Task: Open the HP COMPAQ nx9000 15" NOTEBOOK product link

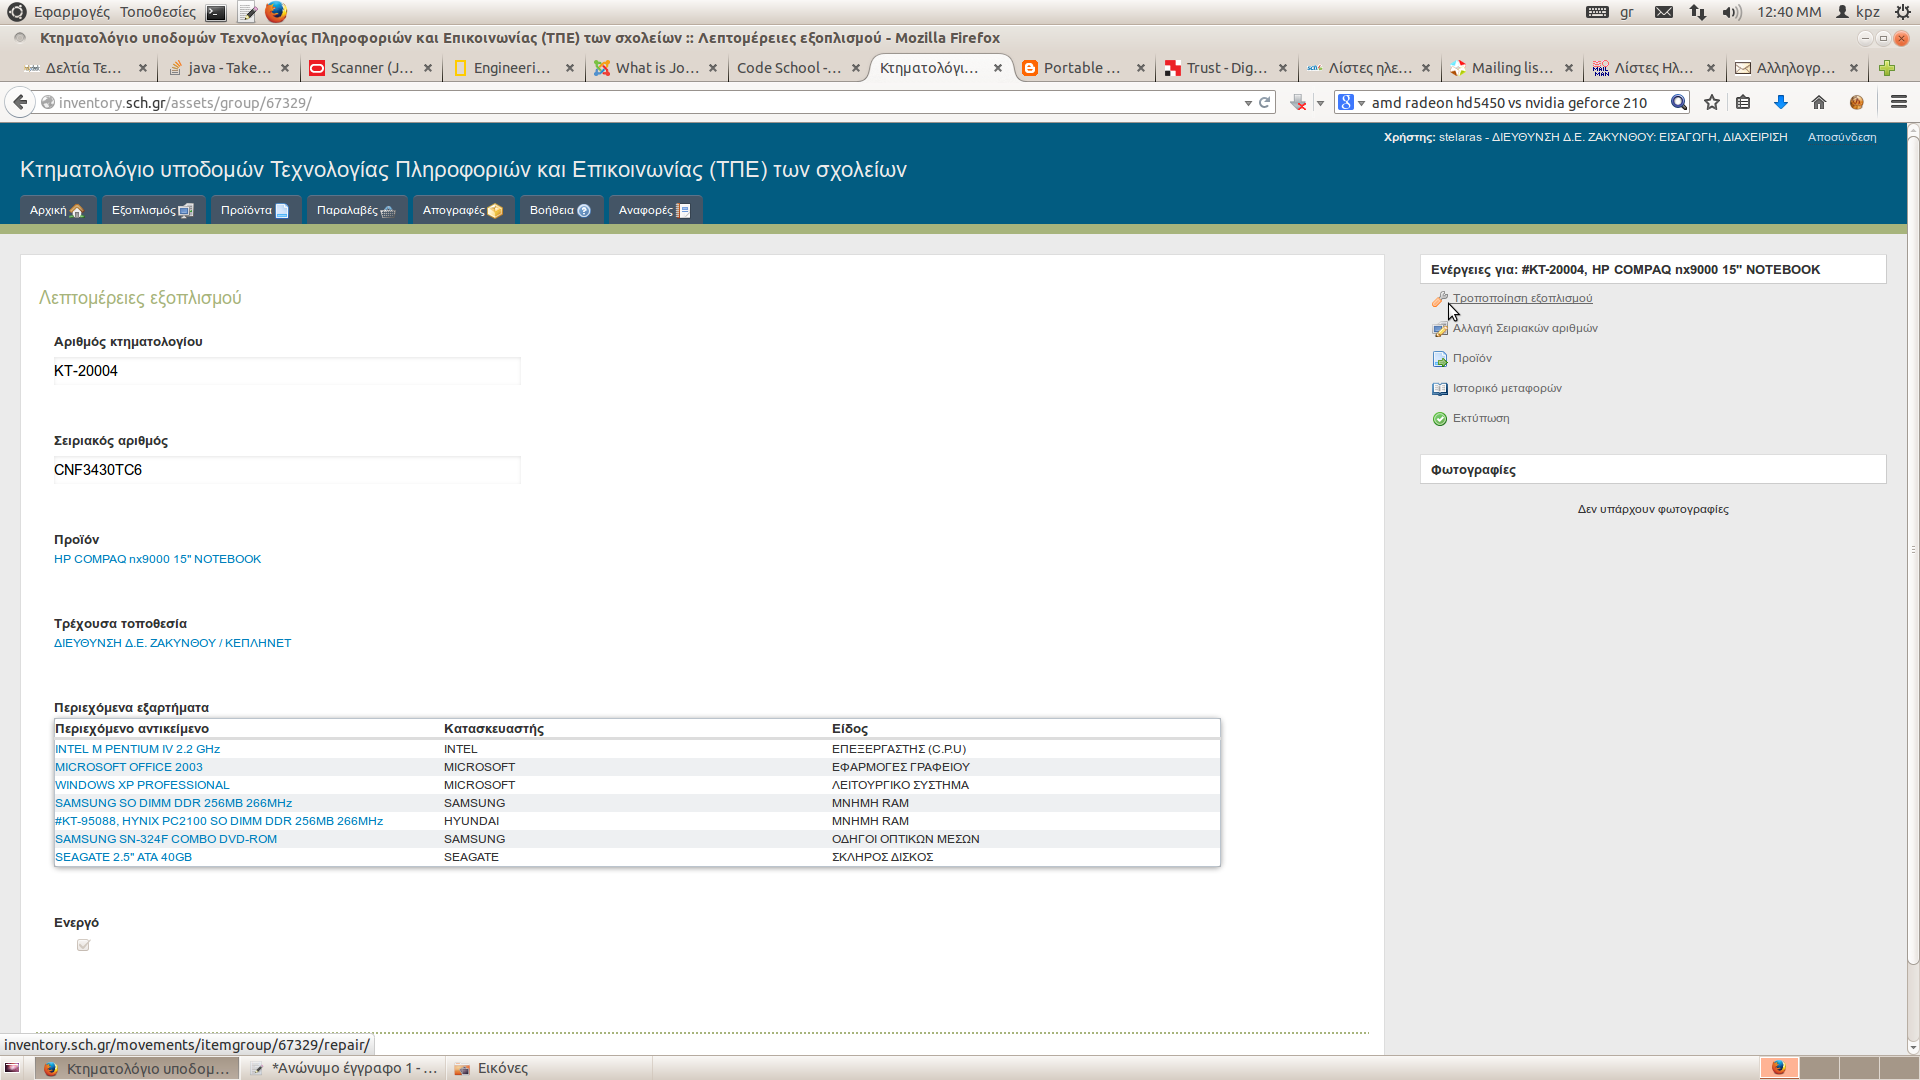Action: pos(157,559)
